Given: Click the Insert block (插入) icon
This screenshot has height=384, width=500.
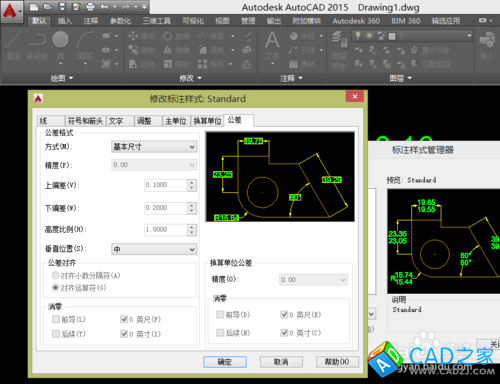Looking at the screenshot, I should 486,40.
